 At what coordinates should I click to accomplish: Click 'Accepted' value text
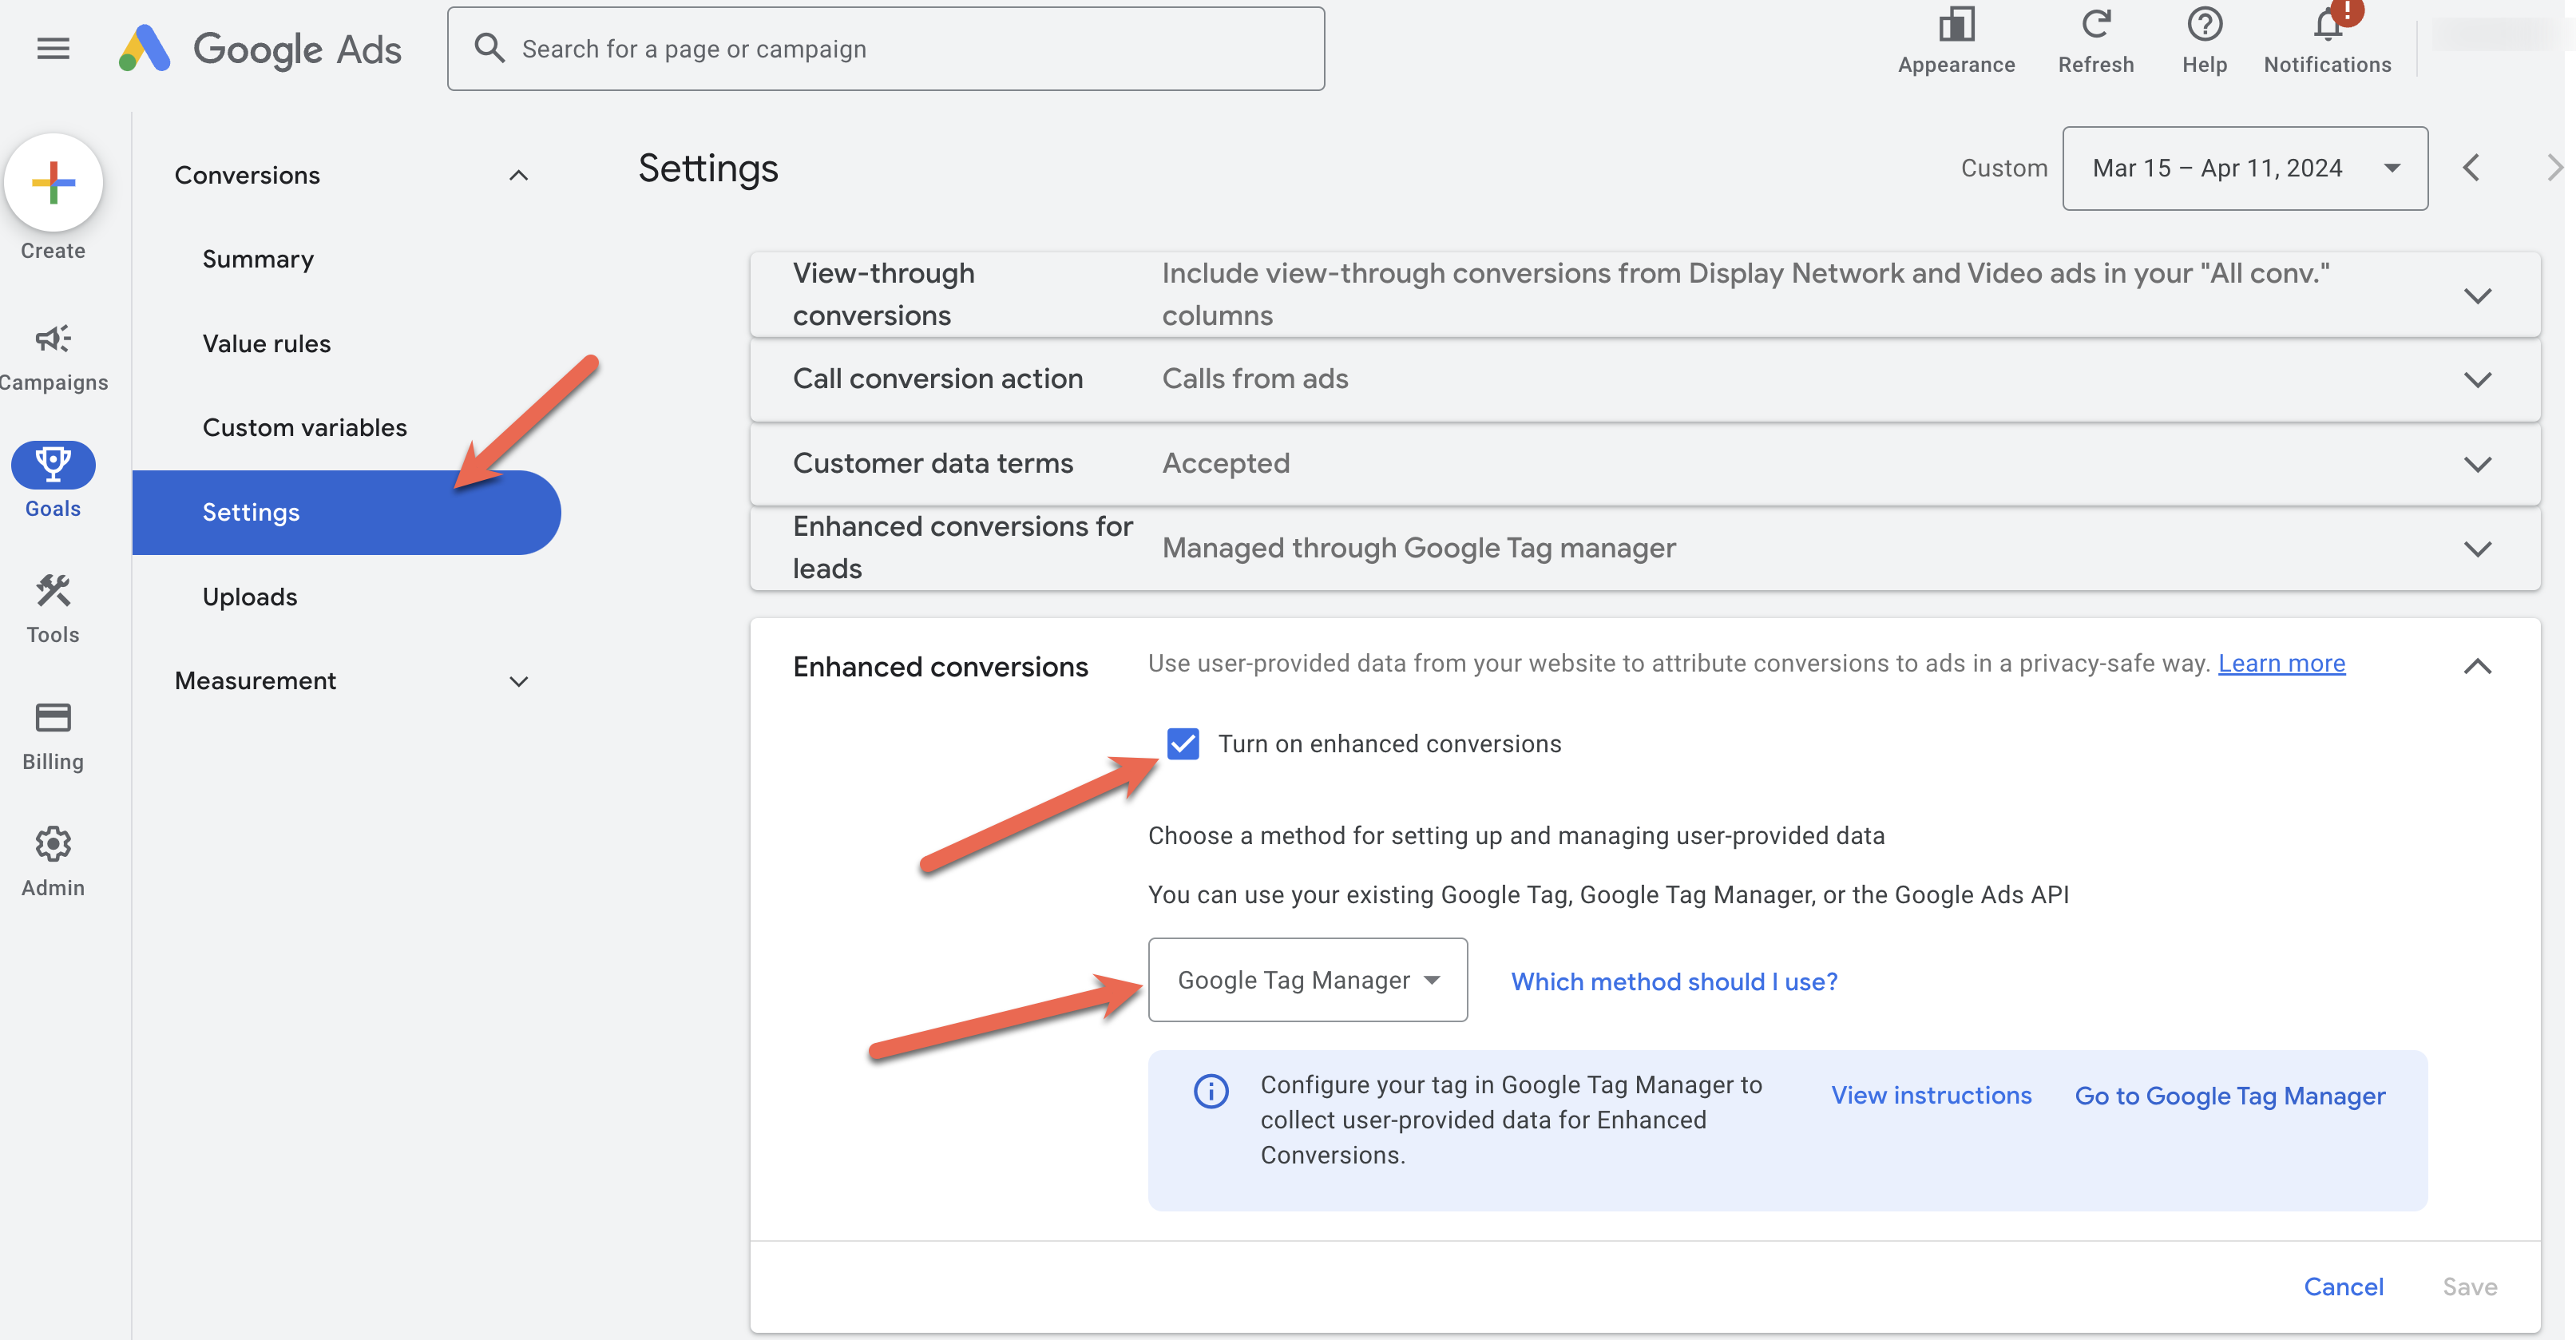[1225, 462]
